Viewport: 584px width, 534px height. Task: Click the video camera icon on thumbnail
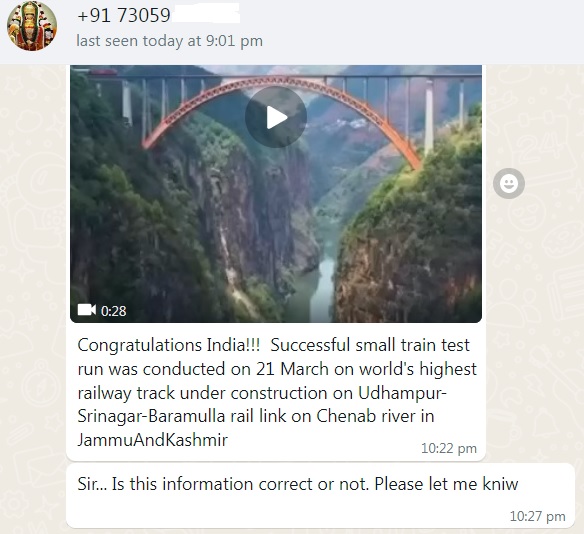(x=86, y=310)
